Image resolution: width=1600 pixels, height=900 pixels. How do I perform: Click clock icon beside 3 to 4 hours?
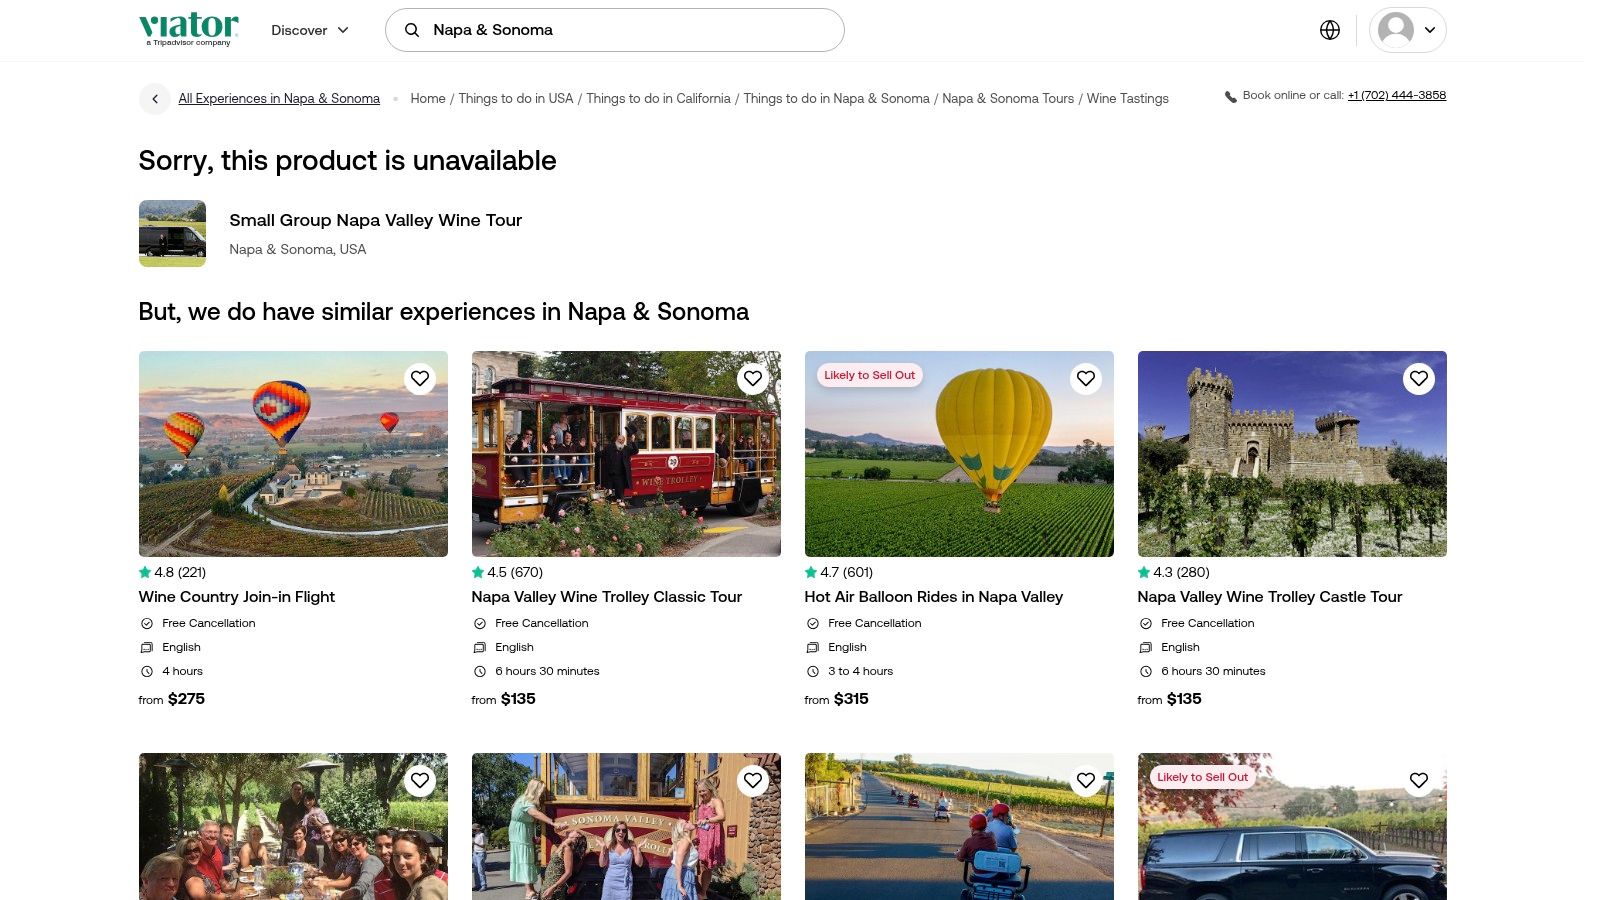pos(813,672)
